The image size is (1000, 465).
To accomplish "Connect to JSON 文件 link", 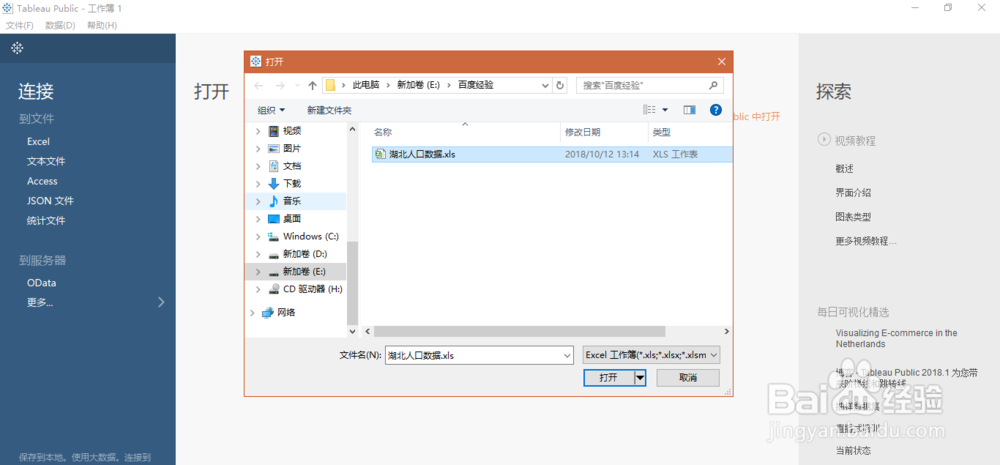I will pos(50,201).
